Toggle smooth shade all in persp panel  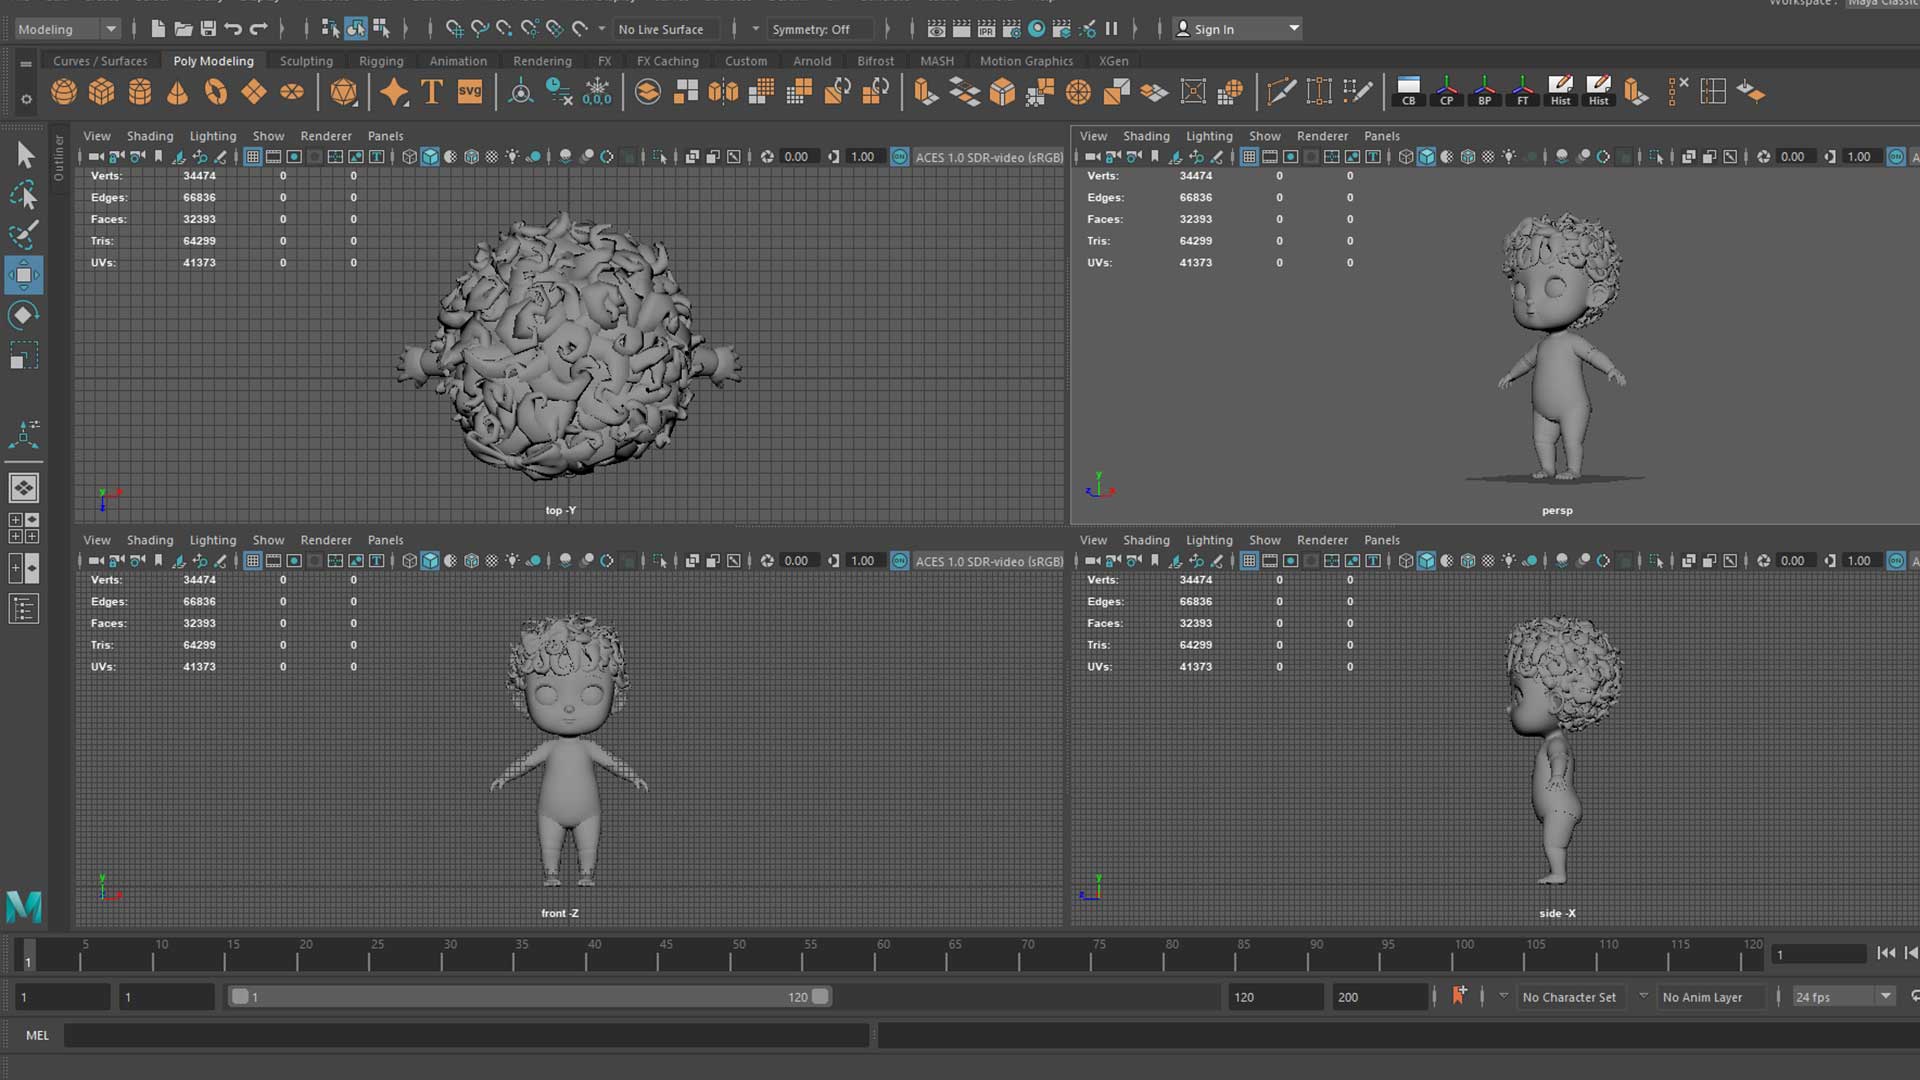click(1426, 157)
